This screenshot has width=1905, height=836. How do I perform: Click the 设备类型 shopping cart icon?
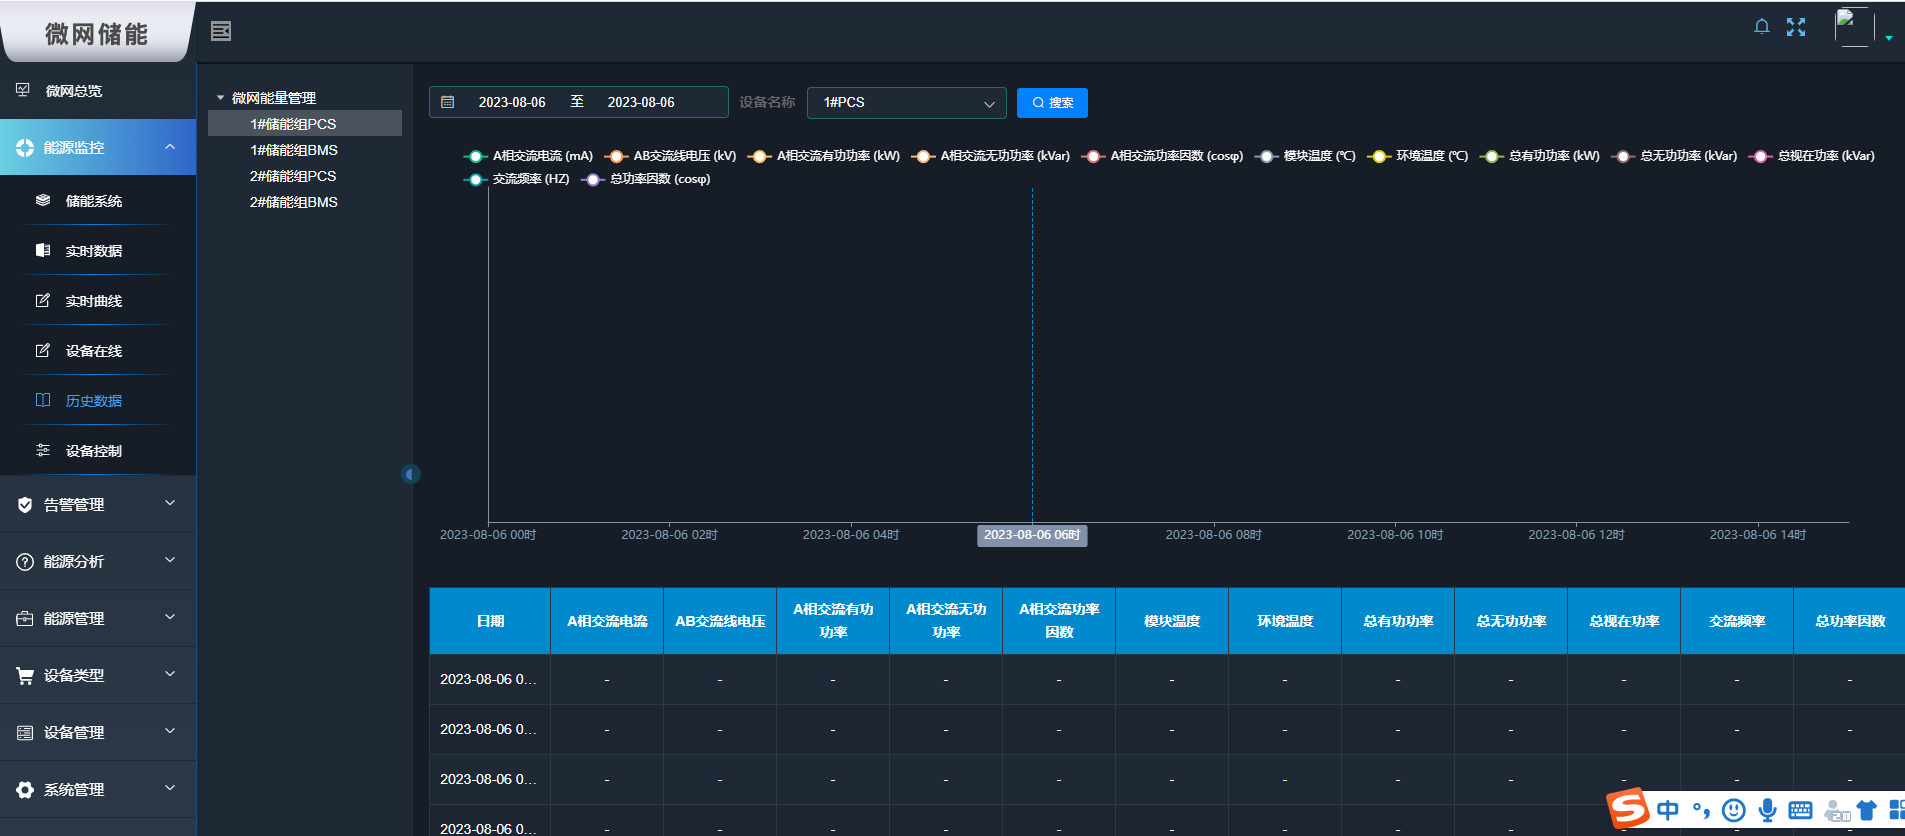click(25, 676)
